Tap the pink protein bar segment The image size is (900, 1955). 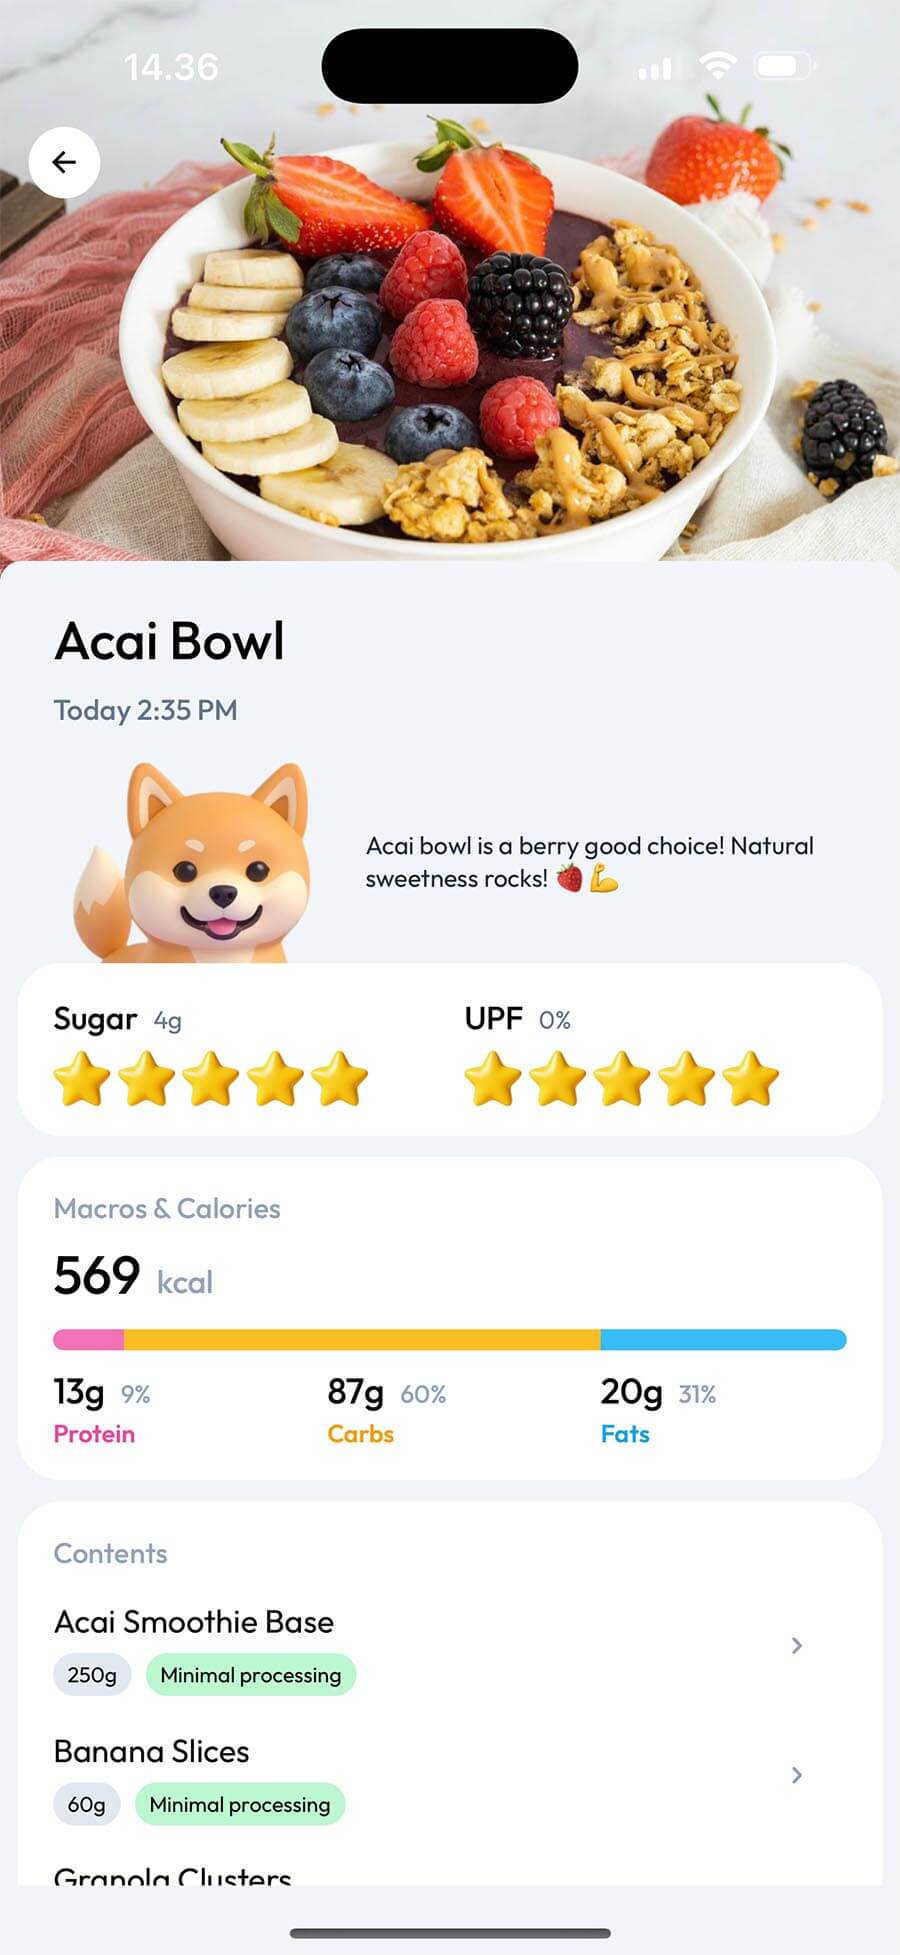tap(89, 1339)
